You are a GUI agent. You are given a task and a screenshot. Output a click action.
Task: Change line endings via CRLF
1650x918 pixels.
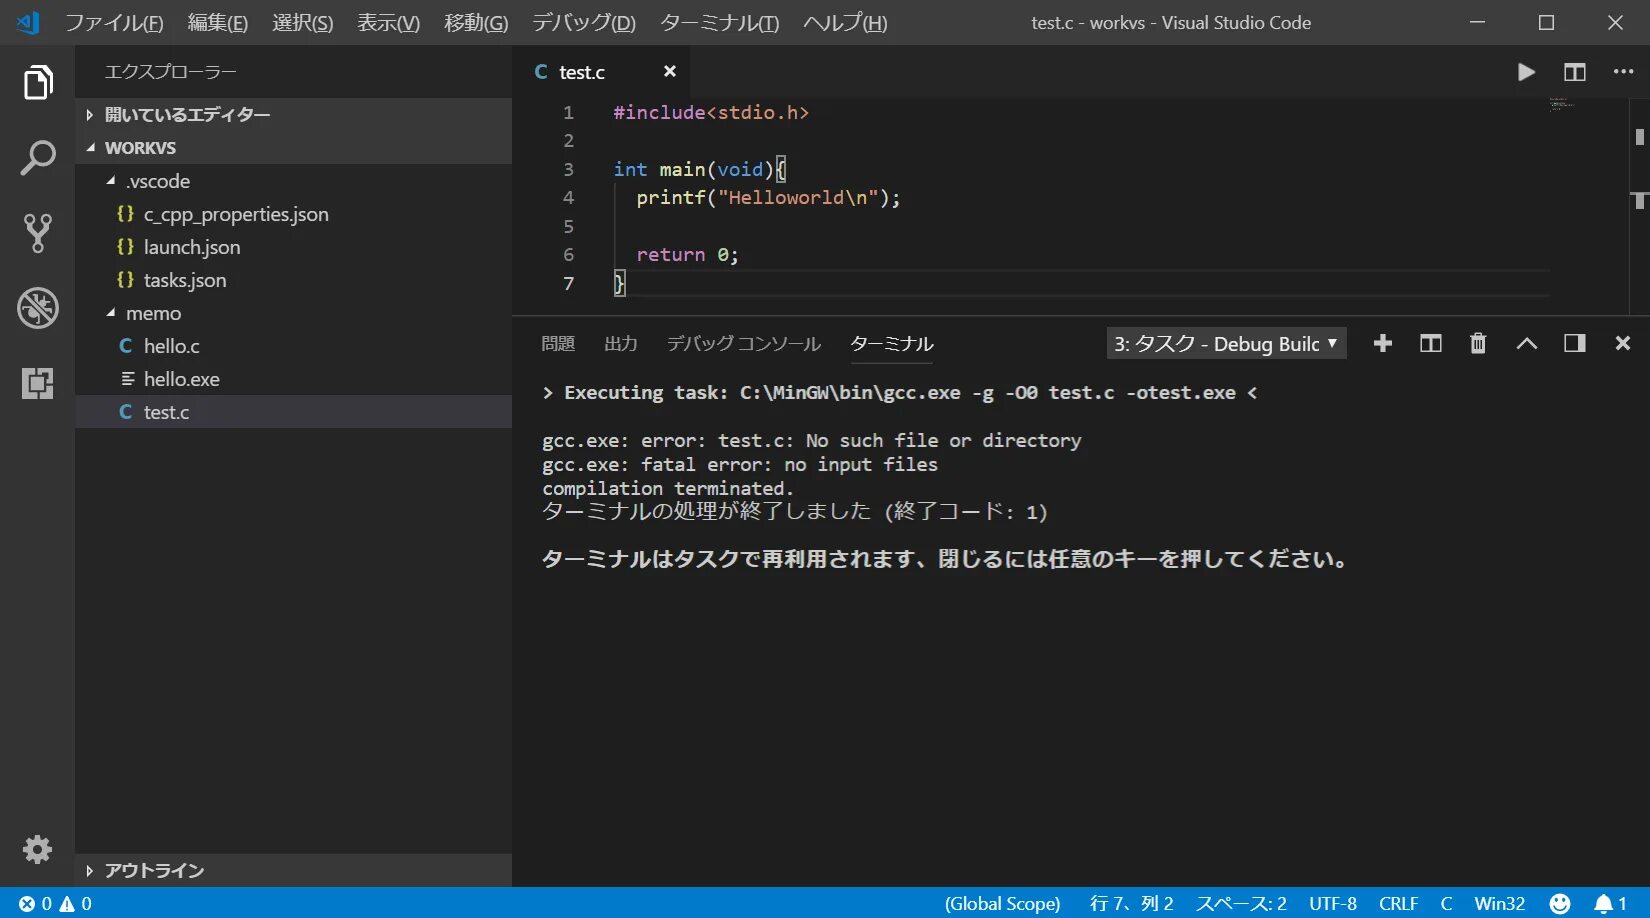coord(1398,904)
